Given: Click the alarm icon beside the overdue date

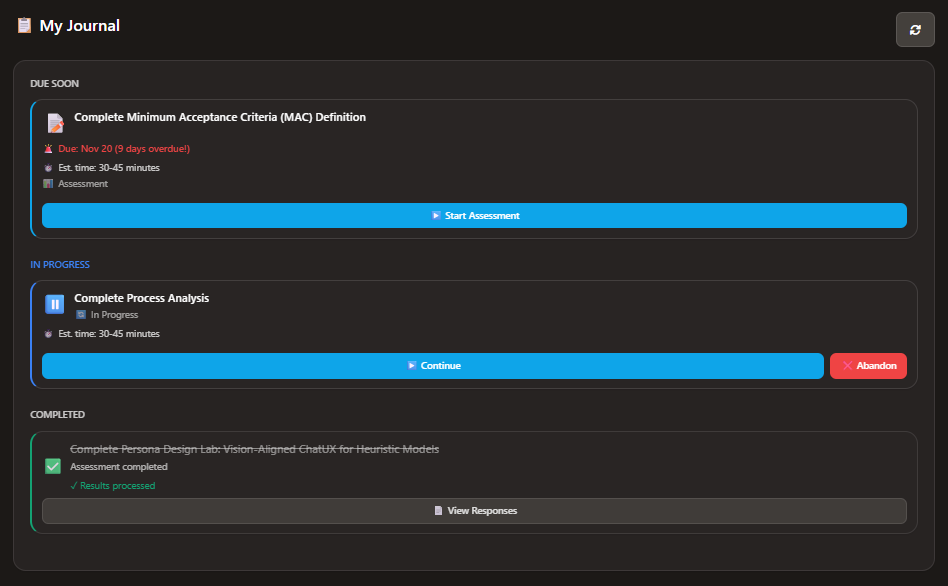Looking at the screenshot, I should [47, 149].
